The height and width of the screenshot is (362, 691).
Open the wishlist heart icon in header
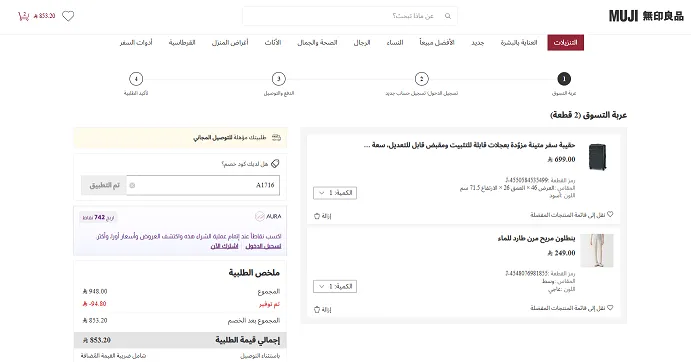[x=68, y=16]
